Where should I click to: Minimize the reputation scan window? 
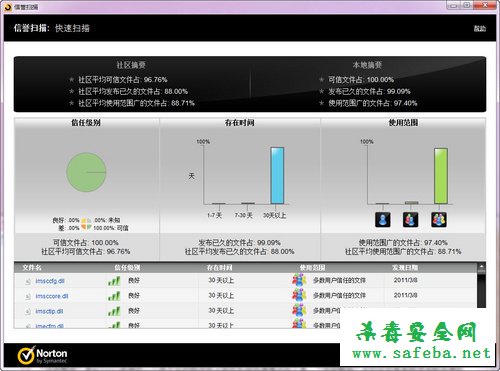coord(453,5)
